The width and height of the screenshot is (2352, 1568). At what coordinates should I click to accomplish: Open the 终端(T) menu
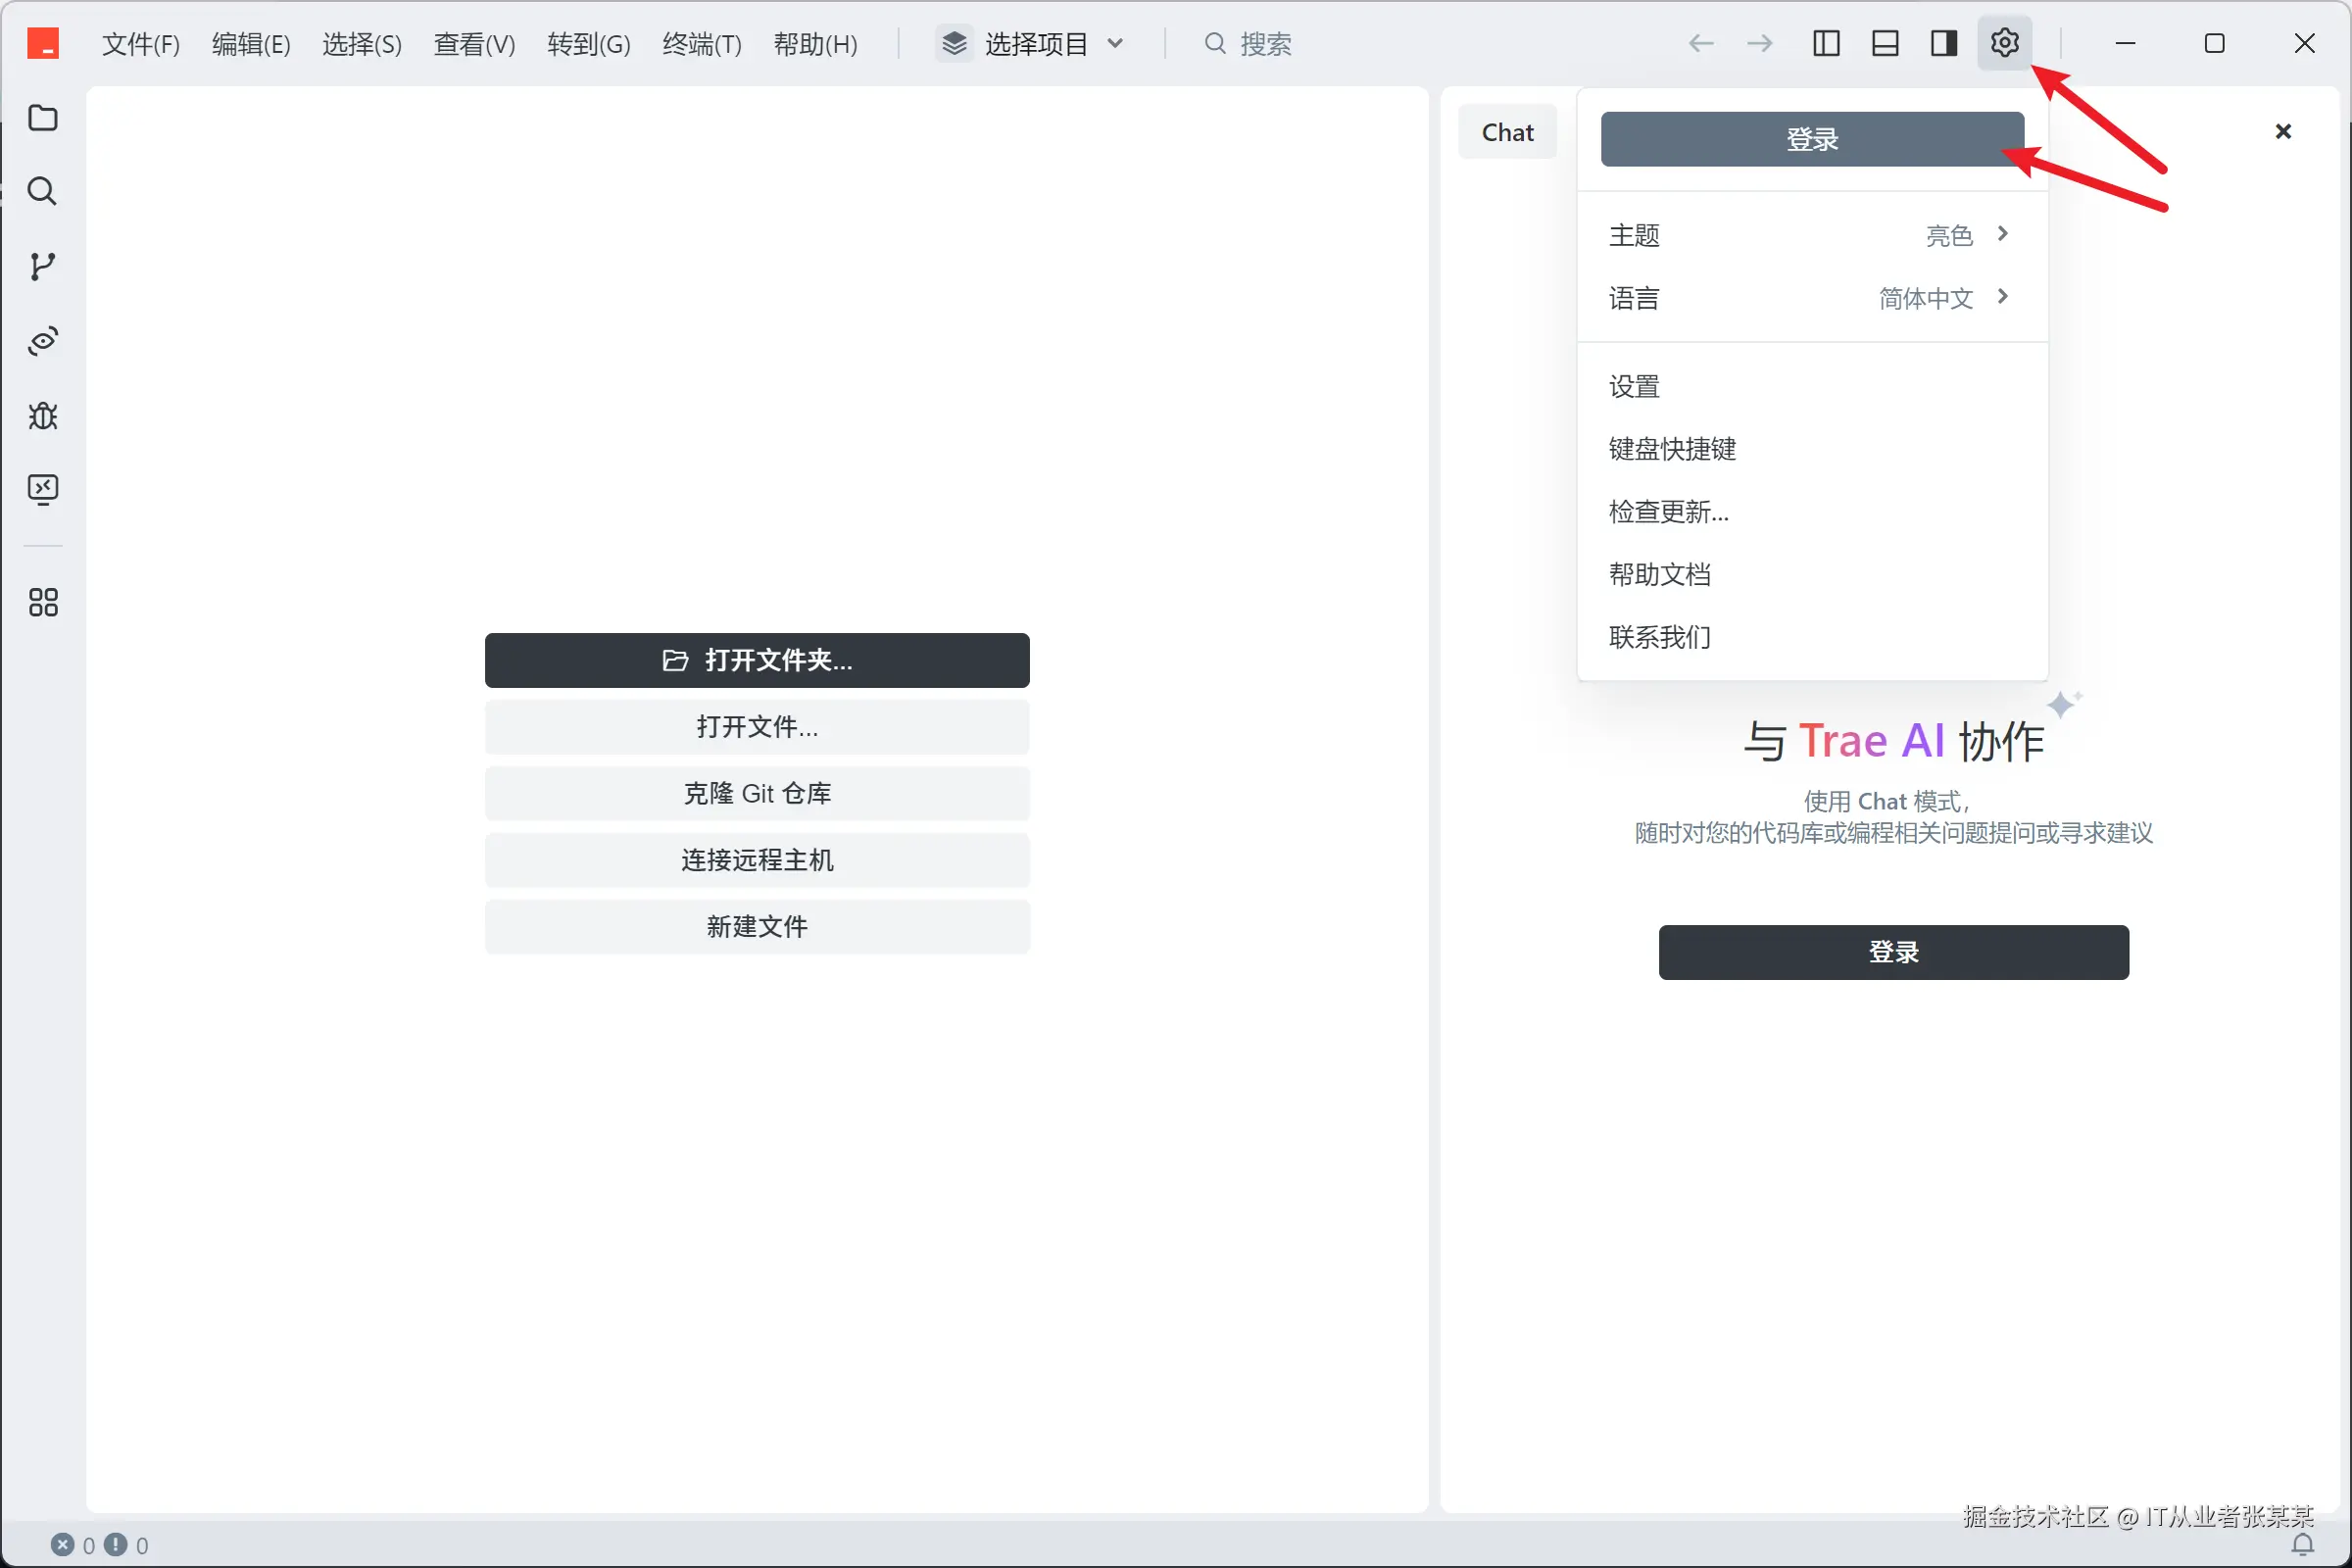tap(701, 44)
